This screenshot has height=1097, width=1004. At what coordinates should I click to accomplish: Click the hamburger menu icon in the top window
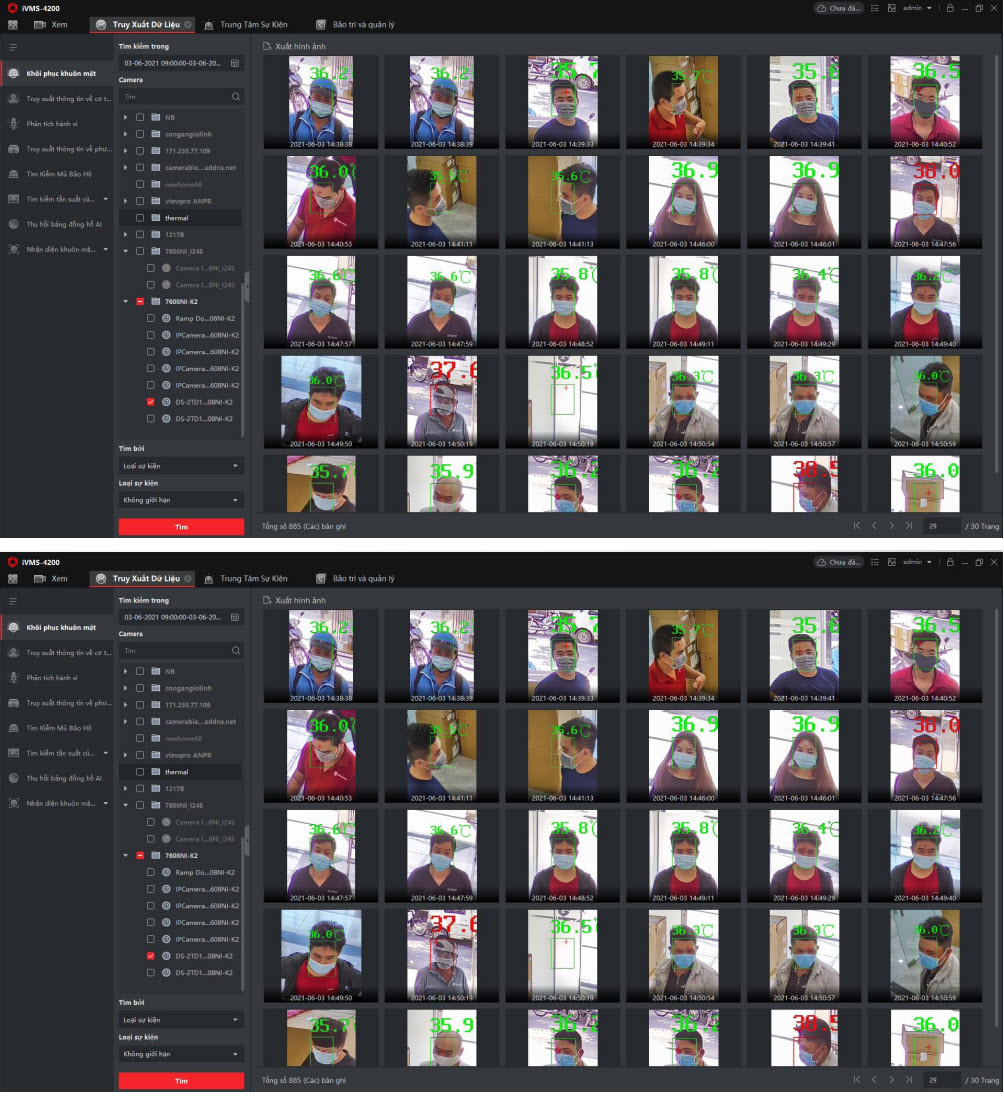coord(13,47)
